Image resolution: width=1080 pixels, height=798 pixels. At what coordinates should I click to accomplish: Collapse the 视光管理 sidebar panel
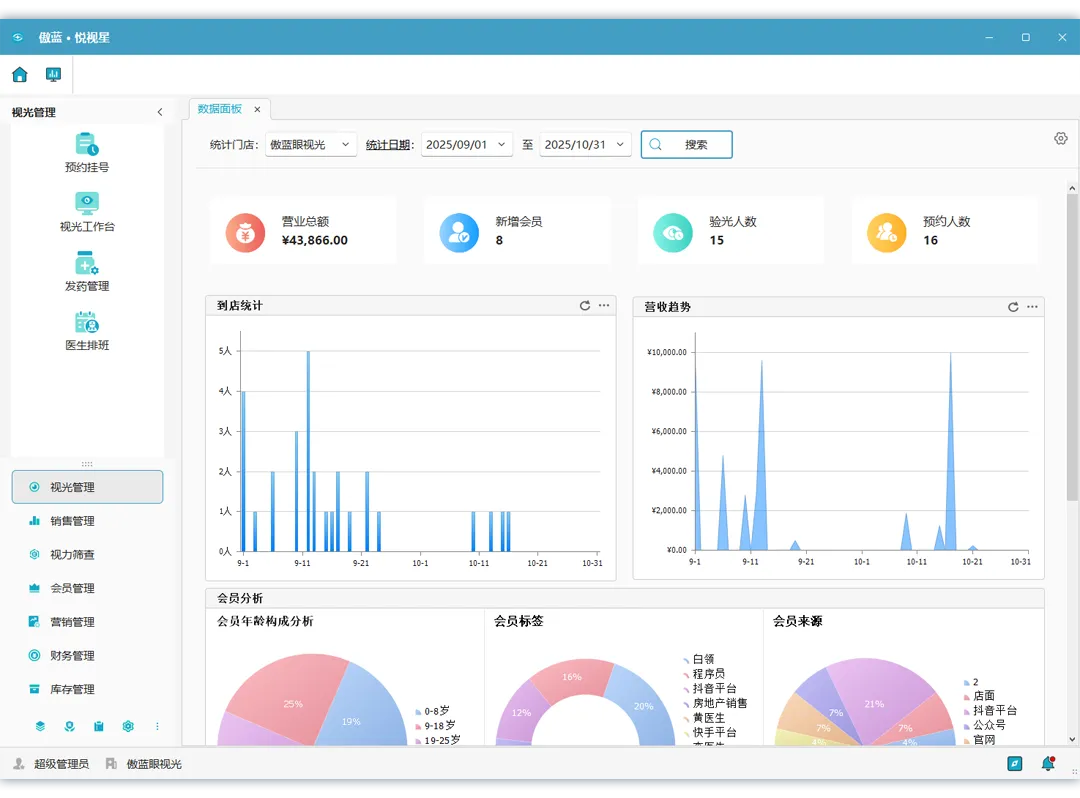click(160, 112)
